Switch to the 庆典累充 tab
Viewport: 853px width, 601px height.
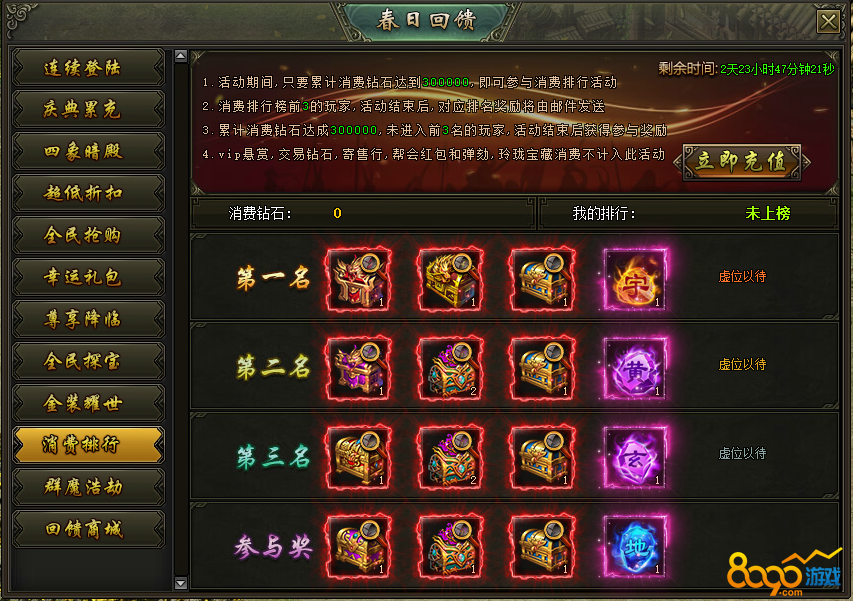pyautogui.click(x=88, y=109)
